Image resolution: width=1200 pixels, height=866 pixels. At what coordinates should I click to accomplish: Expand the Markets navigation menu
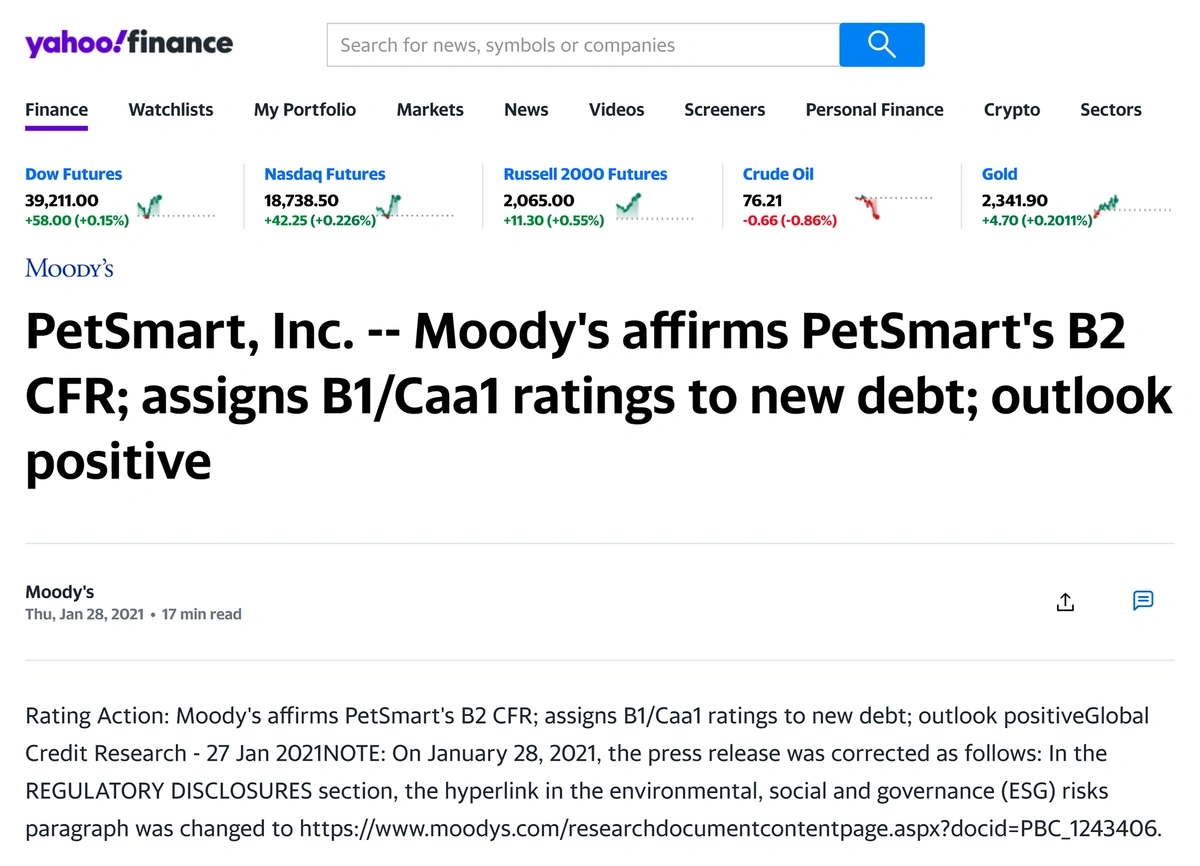[x=430, y=110]
